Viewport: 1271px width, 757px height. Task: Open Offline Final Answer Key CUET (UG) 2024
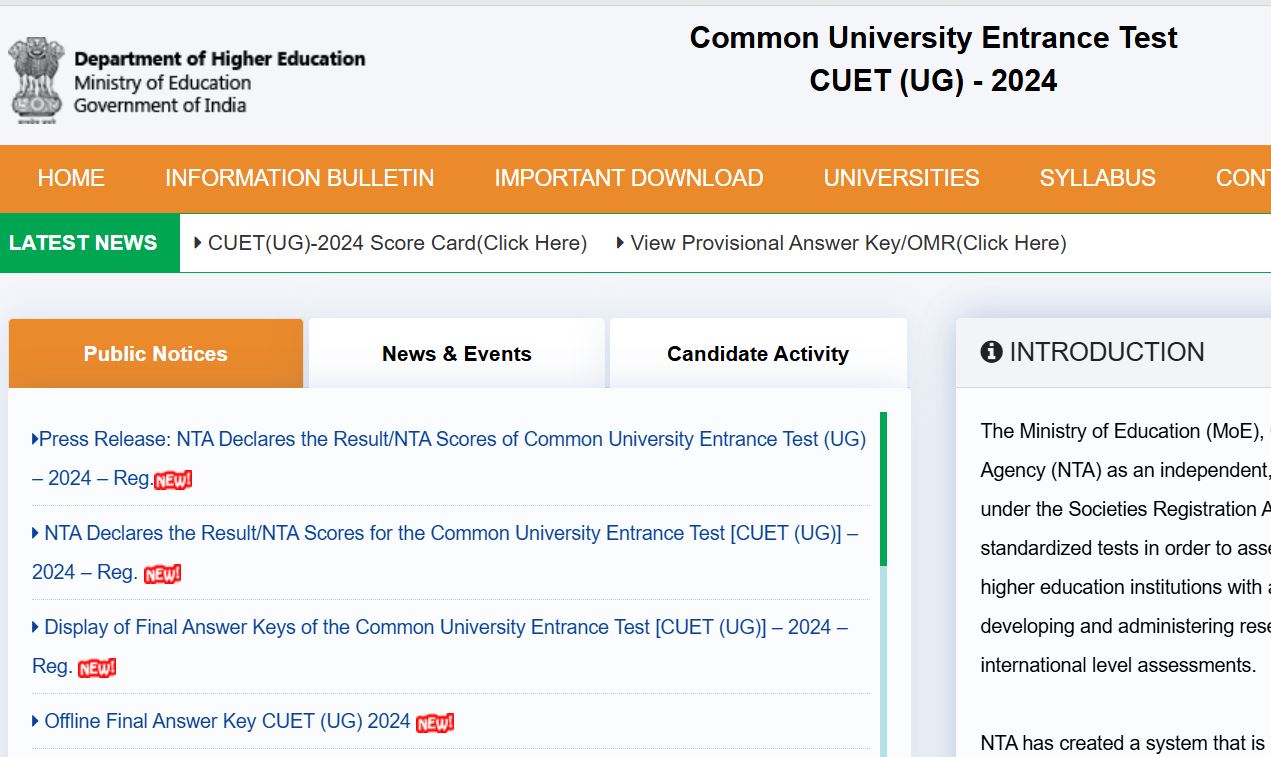[x=227, y=721]
